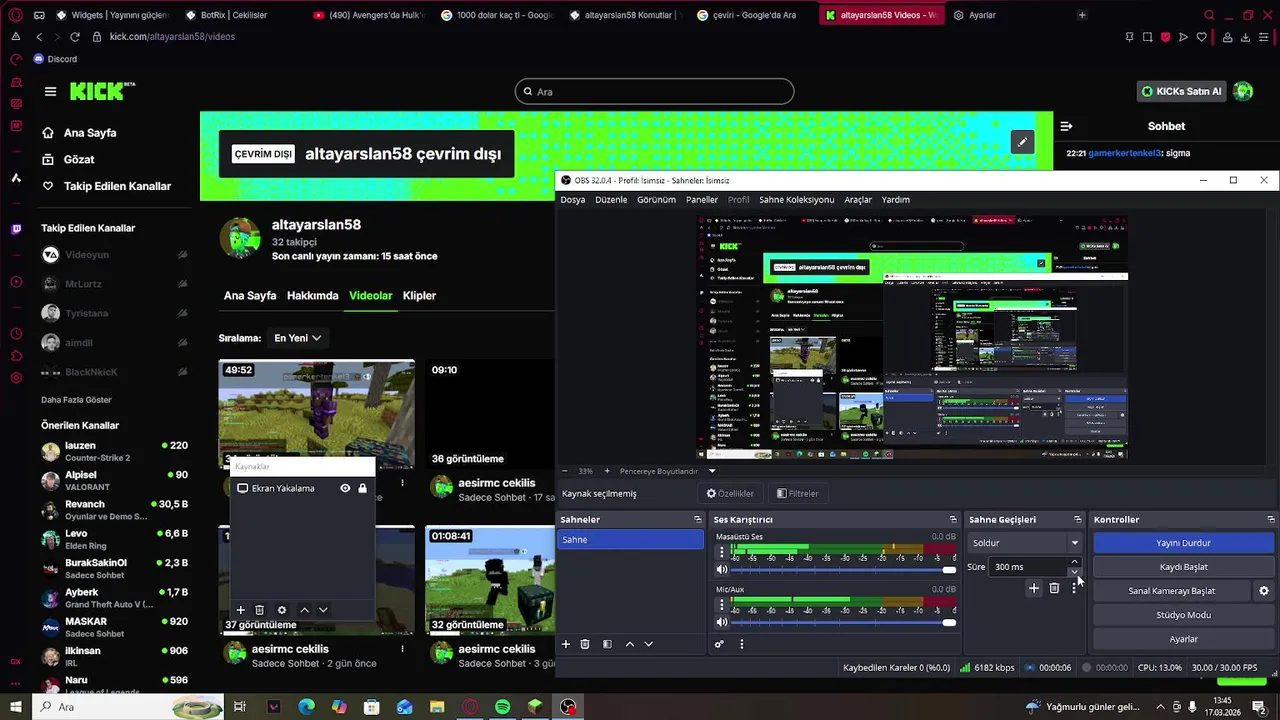Image resolution: width=1280 pixels, height=720 pixels.
Task: Open the Kick hamburger menu
Action: click(x=50, y=91)
